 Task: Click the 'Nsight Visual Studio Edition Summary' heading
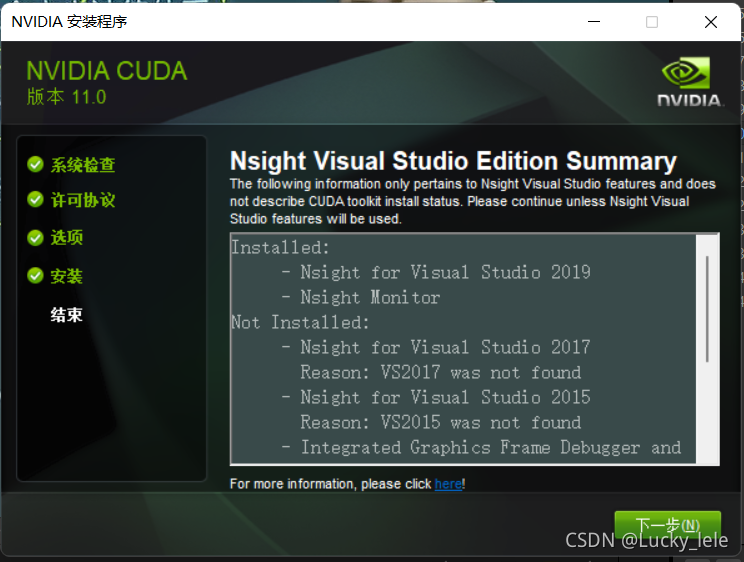(x=453, y=161)
